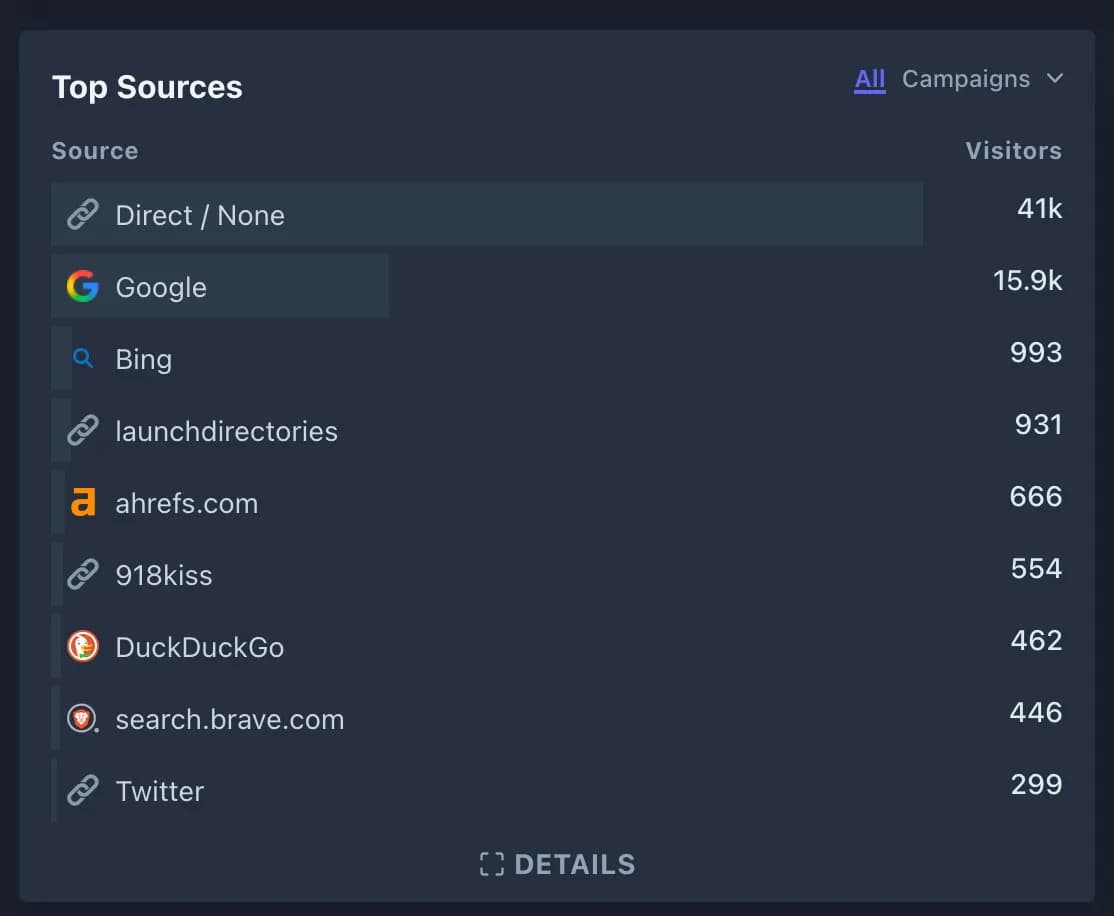Image resolution: width=1114 pixels, height=916 pixels.
Task: Click the 931 visitors value
Action: 1038,424
